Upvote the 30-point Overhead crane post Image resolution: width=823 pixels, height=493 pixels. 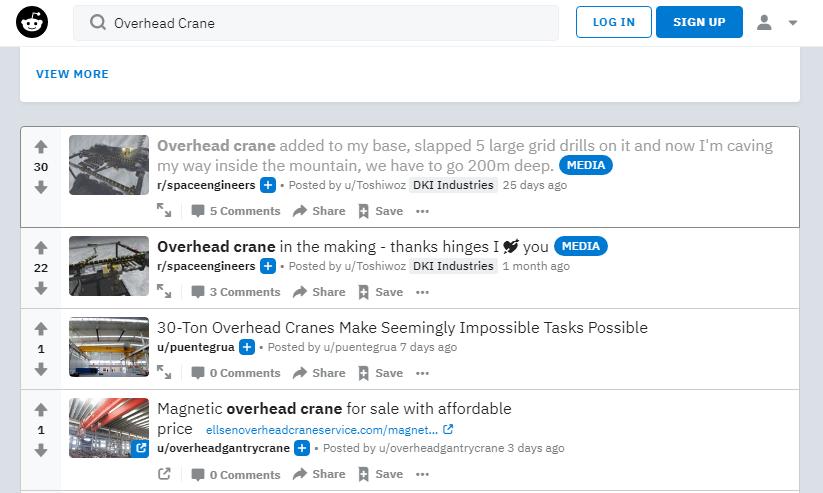tap(41, 147)
